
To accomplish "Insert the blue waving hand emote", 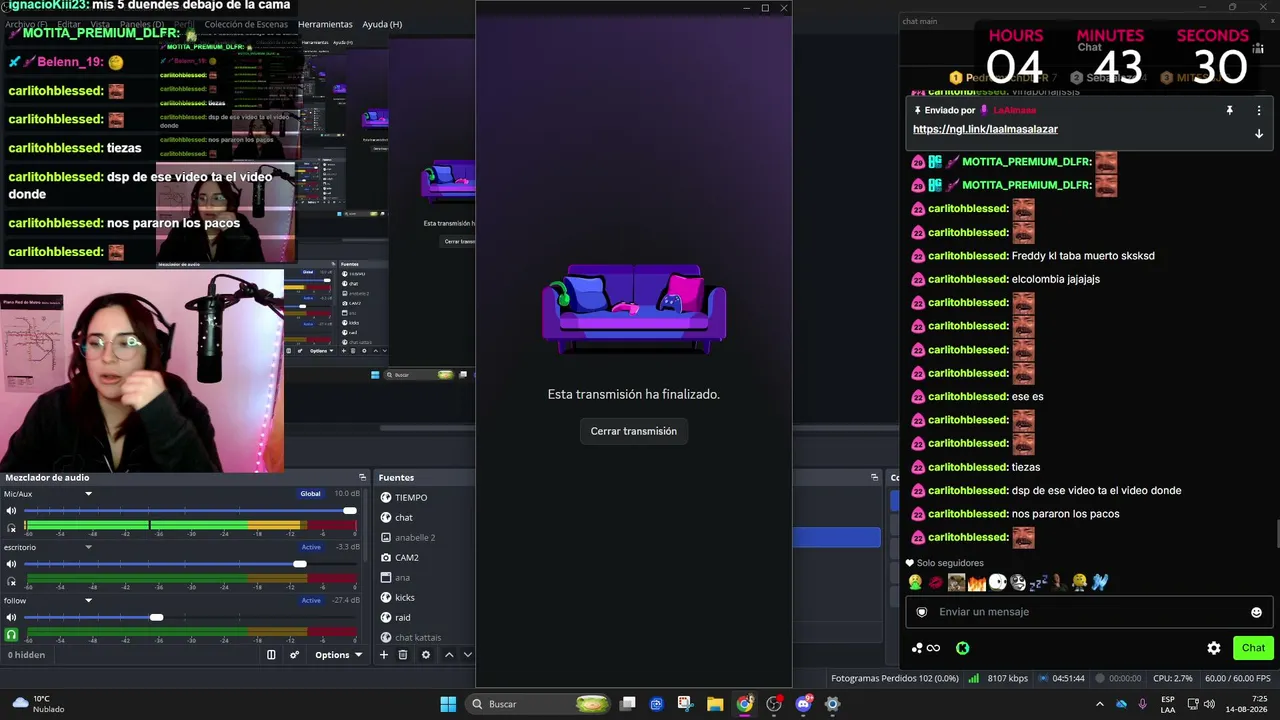I will [1100, 582].
